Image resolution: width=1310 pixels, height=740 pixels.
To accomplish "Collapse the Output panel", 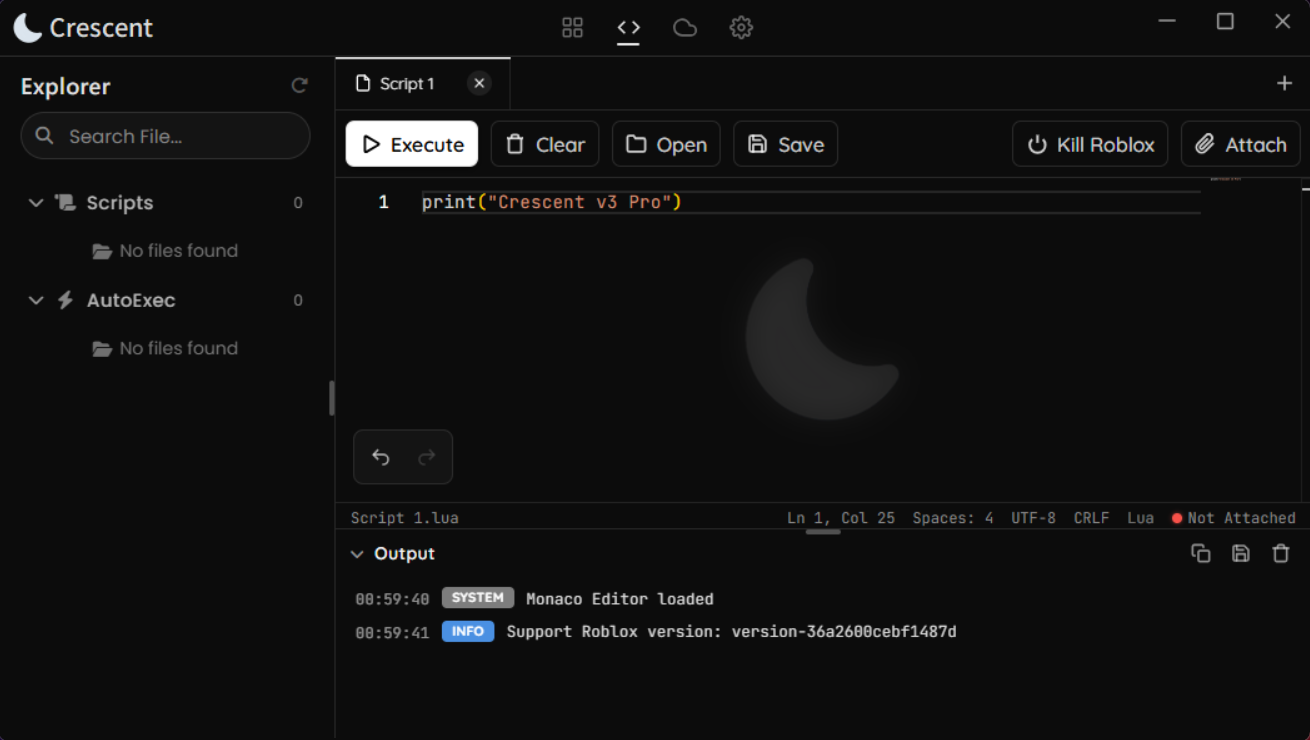I will tap(357, 554).
